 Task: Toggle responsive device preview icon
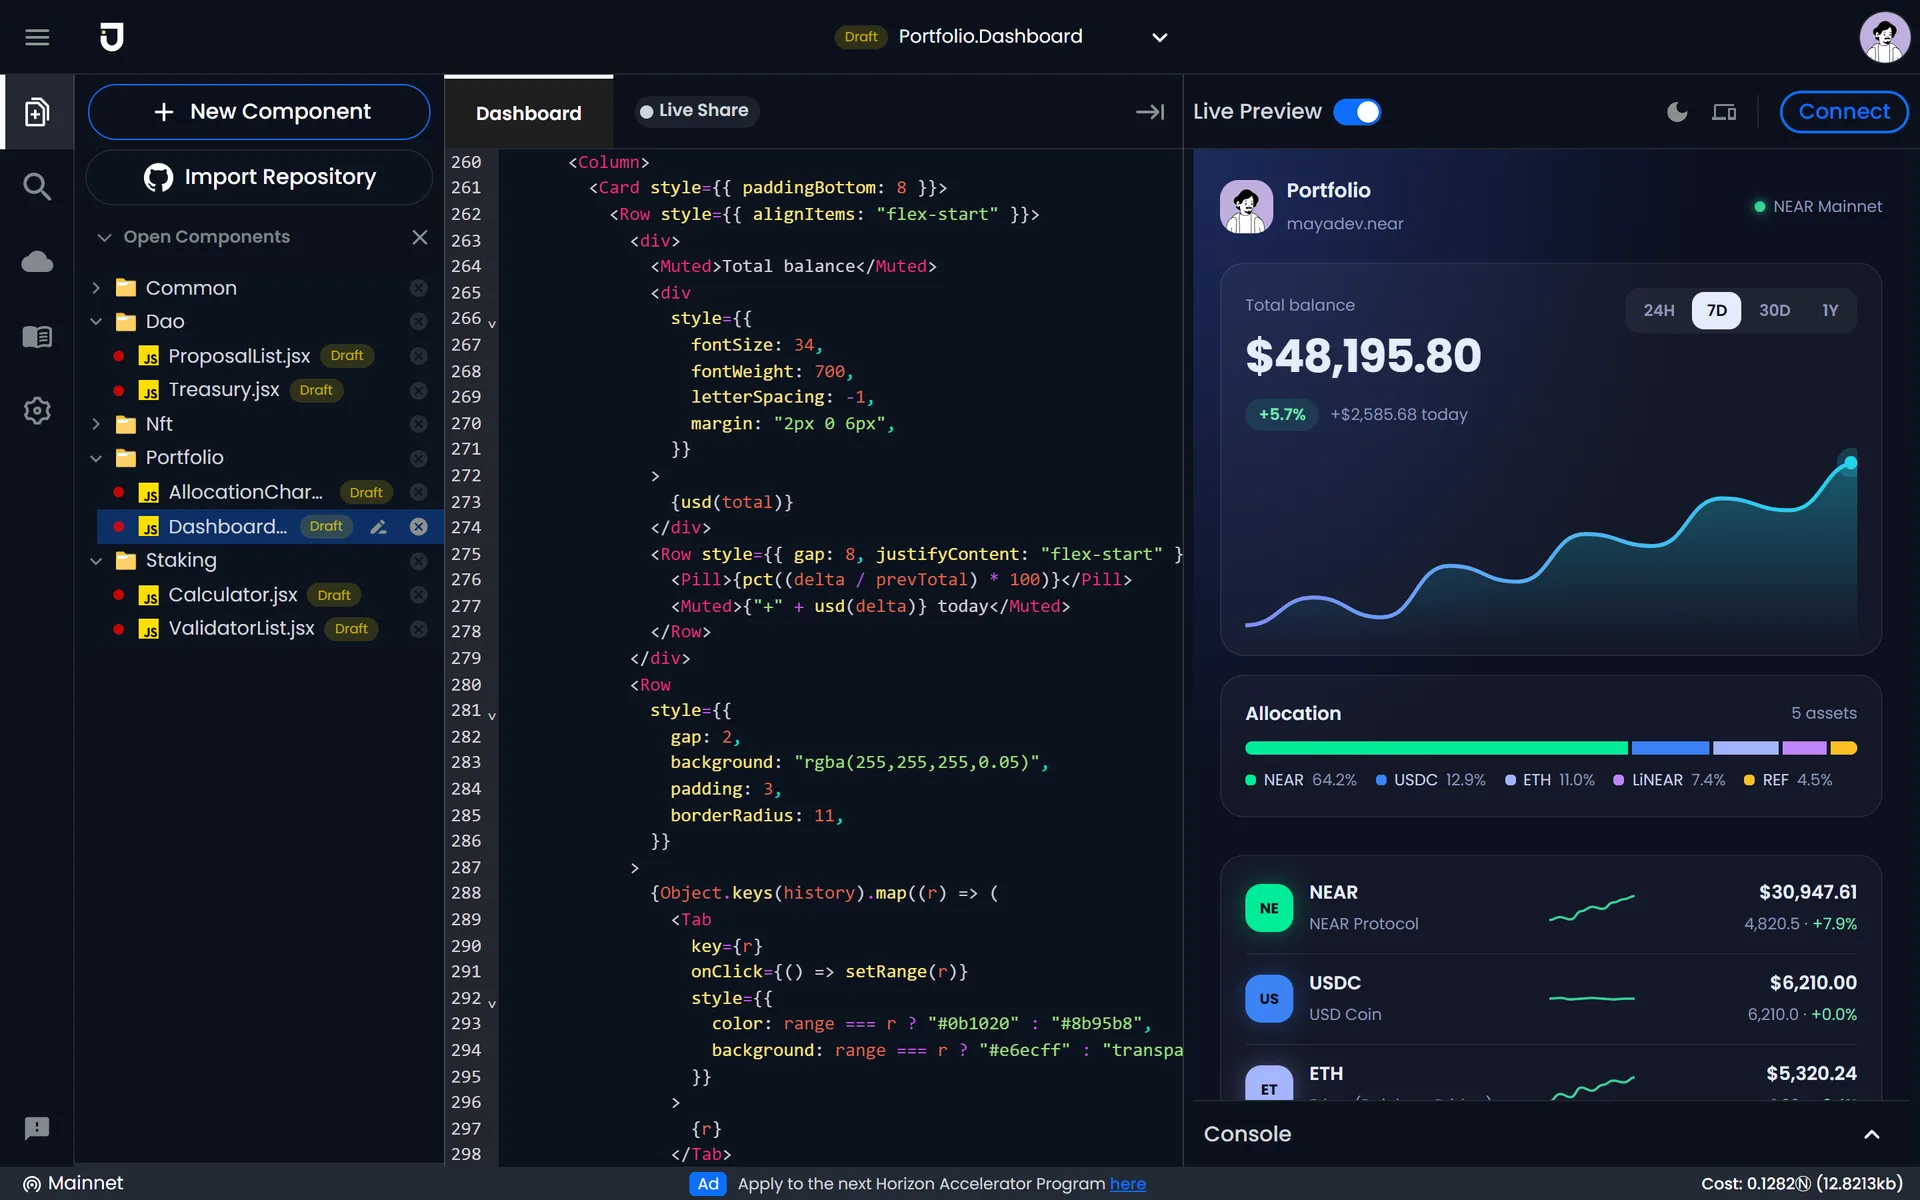tap(1724, 112)
